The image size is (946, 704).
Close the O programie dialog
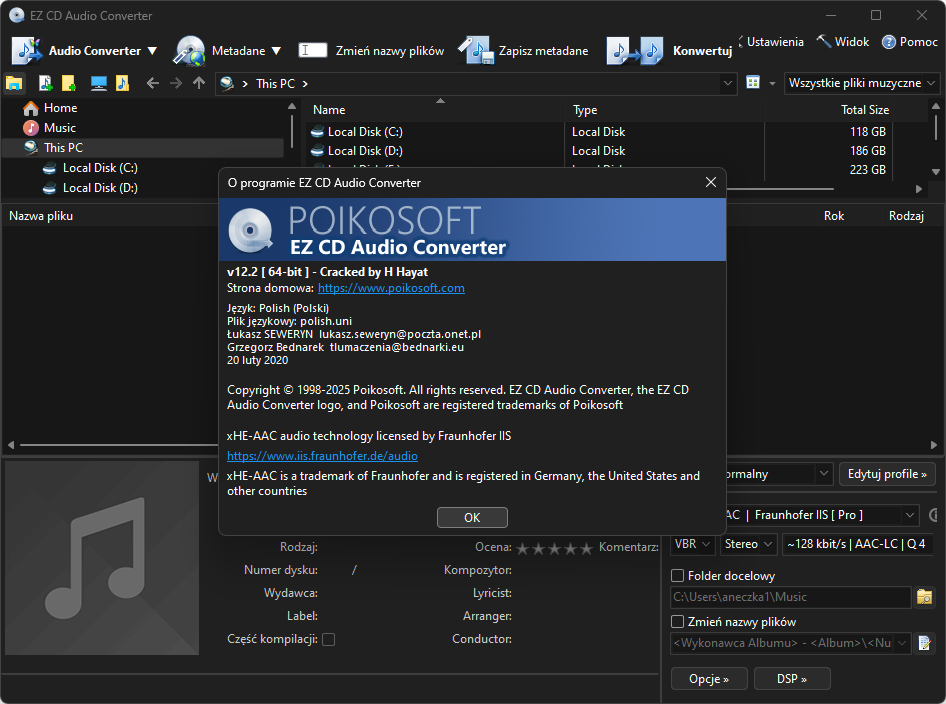tap(711, 182)
